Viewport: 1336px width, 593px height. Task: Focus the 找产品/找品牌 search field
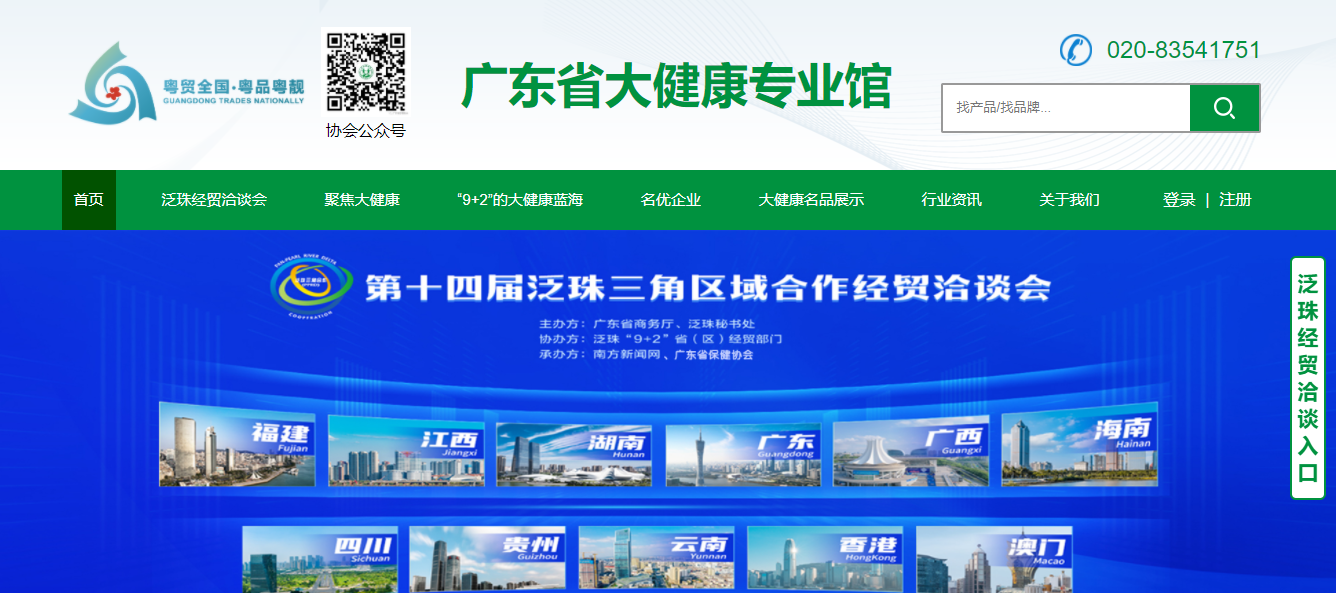click(1066, 108)
